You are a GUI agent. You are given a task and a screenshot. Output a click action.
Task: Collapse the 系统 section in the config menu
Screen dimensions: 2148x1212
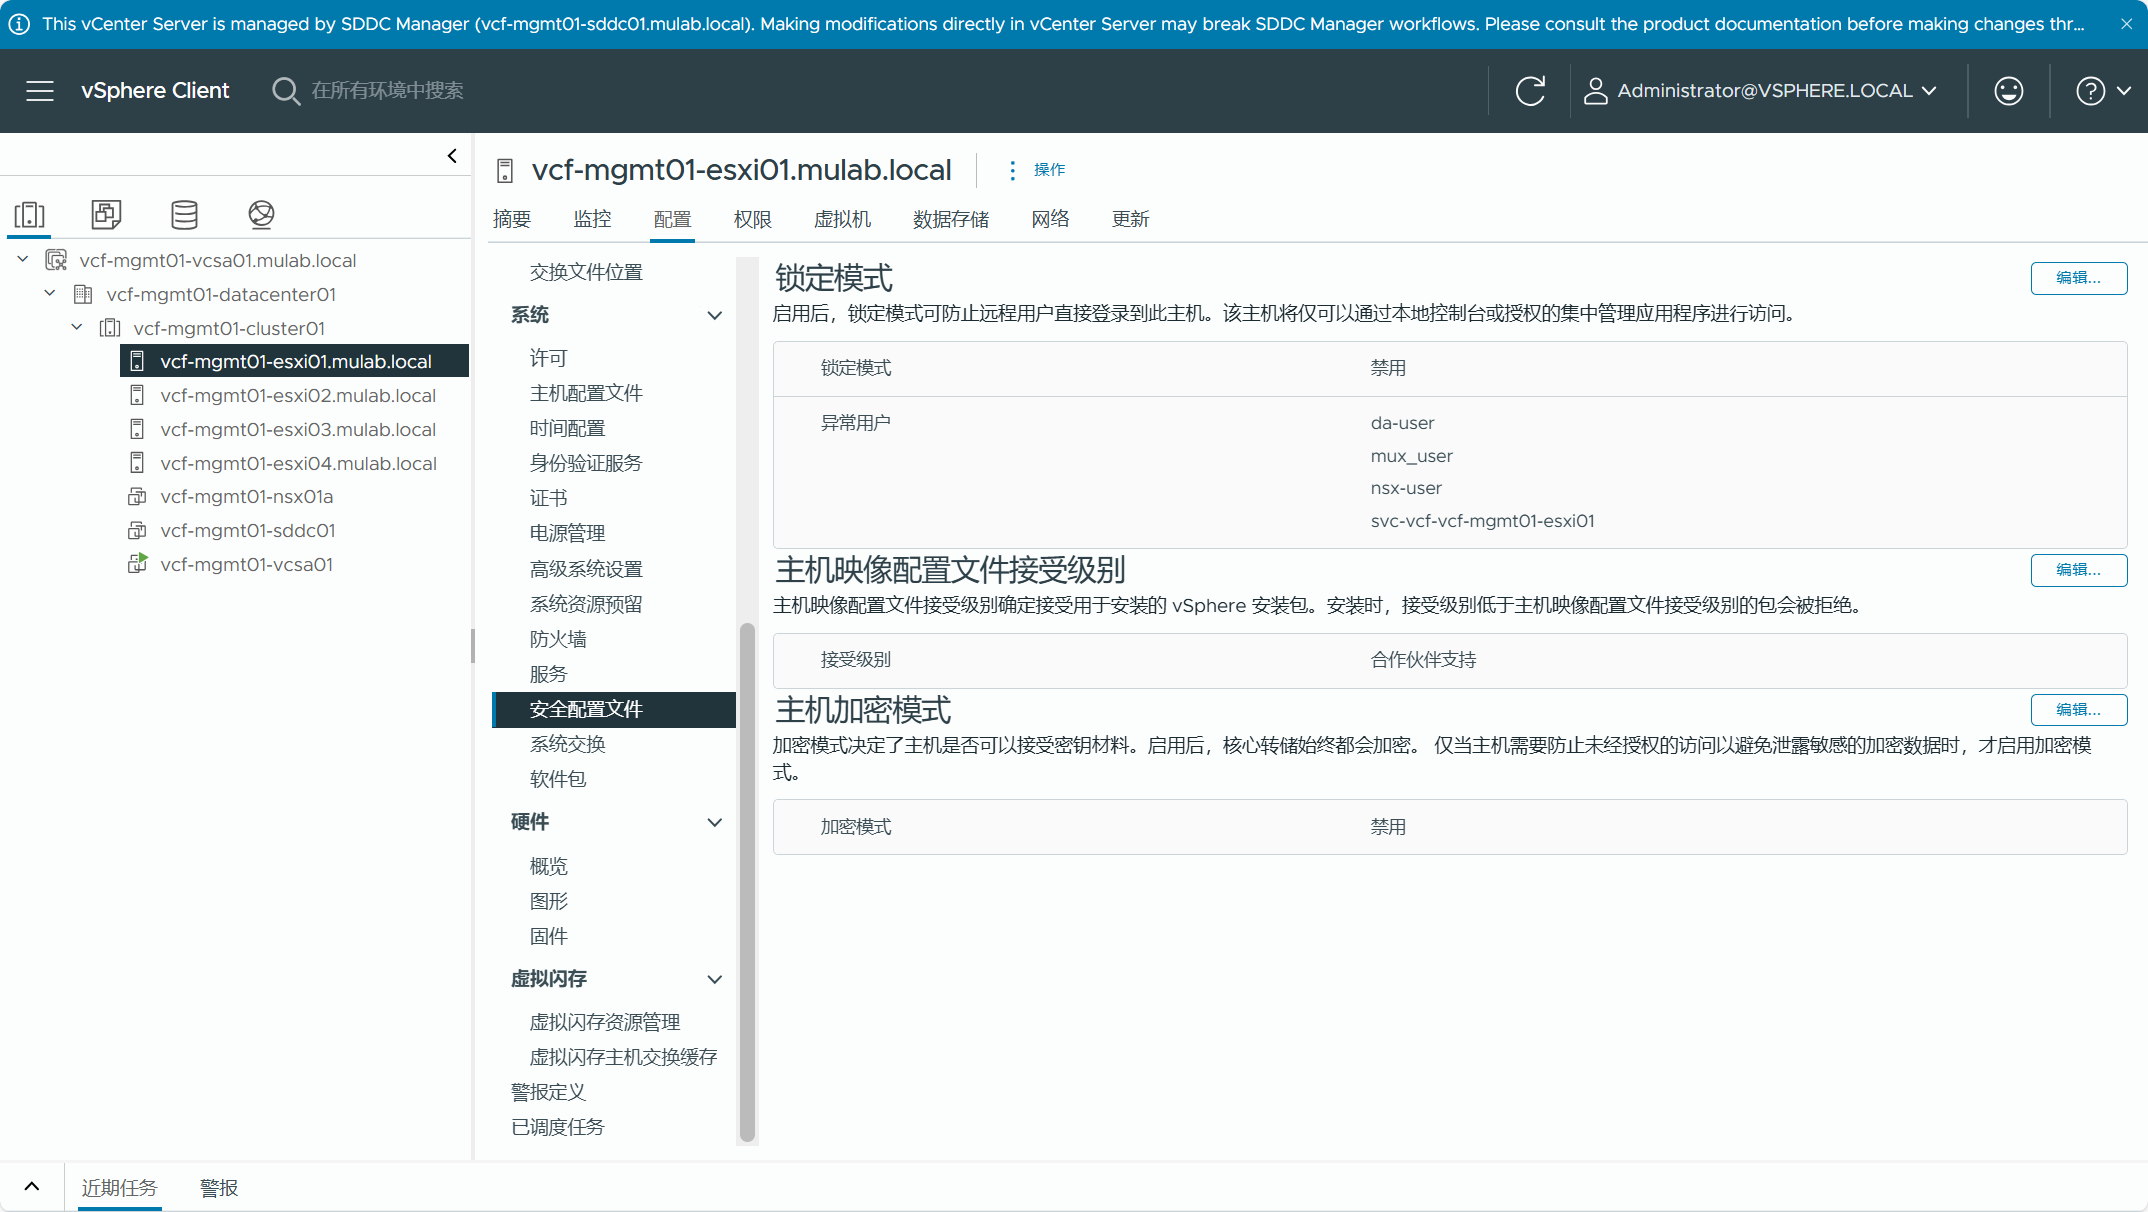(715, 316)
